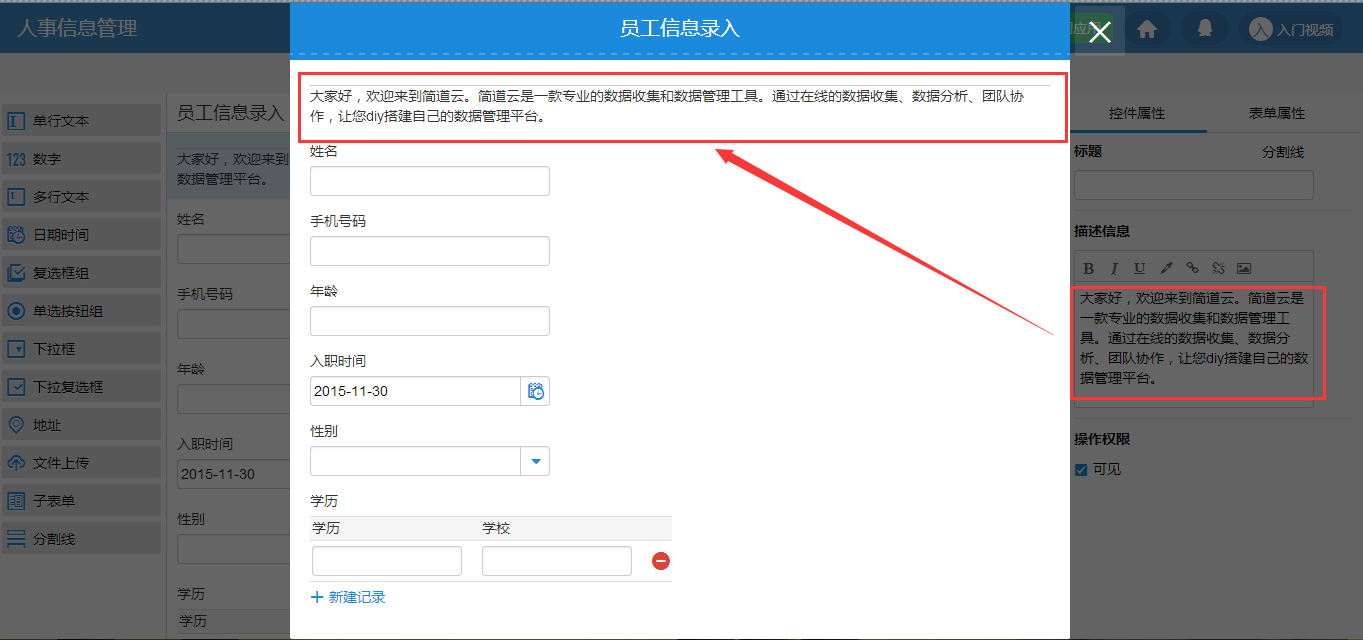
Task: Add a 文件上传 widget from the palette
Action: pyautogui.click(x=81, y=463)
